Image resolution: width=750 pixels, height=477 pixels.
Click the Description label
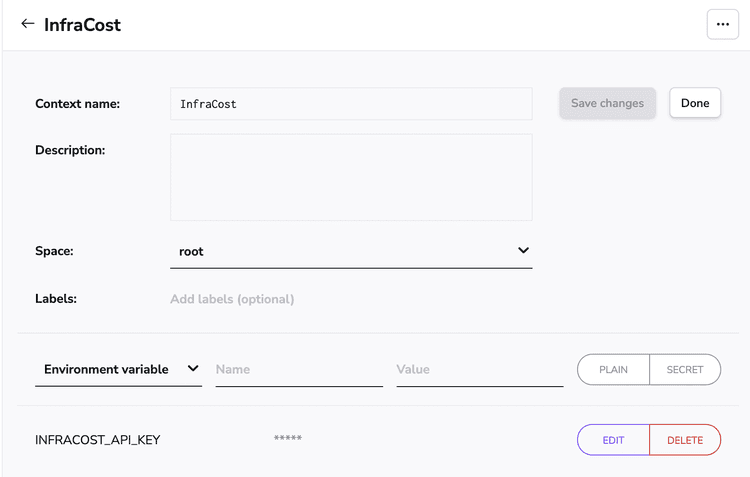(x=70, y=150)
